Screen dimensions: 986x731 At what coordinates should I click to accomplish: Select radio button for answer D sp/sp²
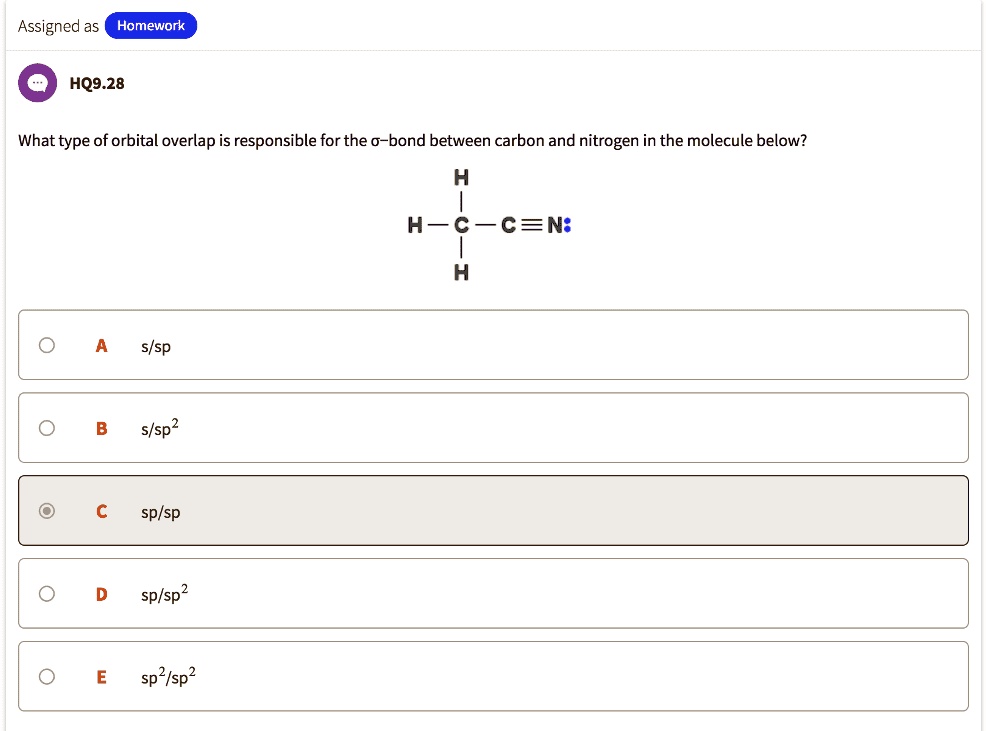(x=46, y=593)
